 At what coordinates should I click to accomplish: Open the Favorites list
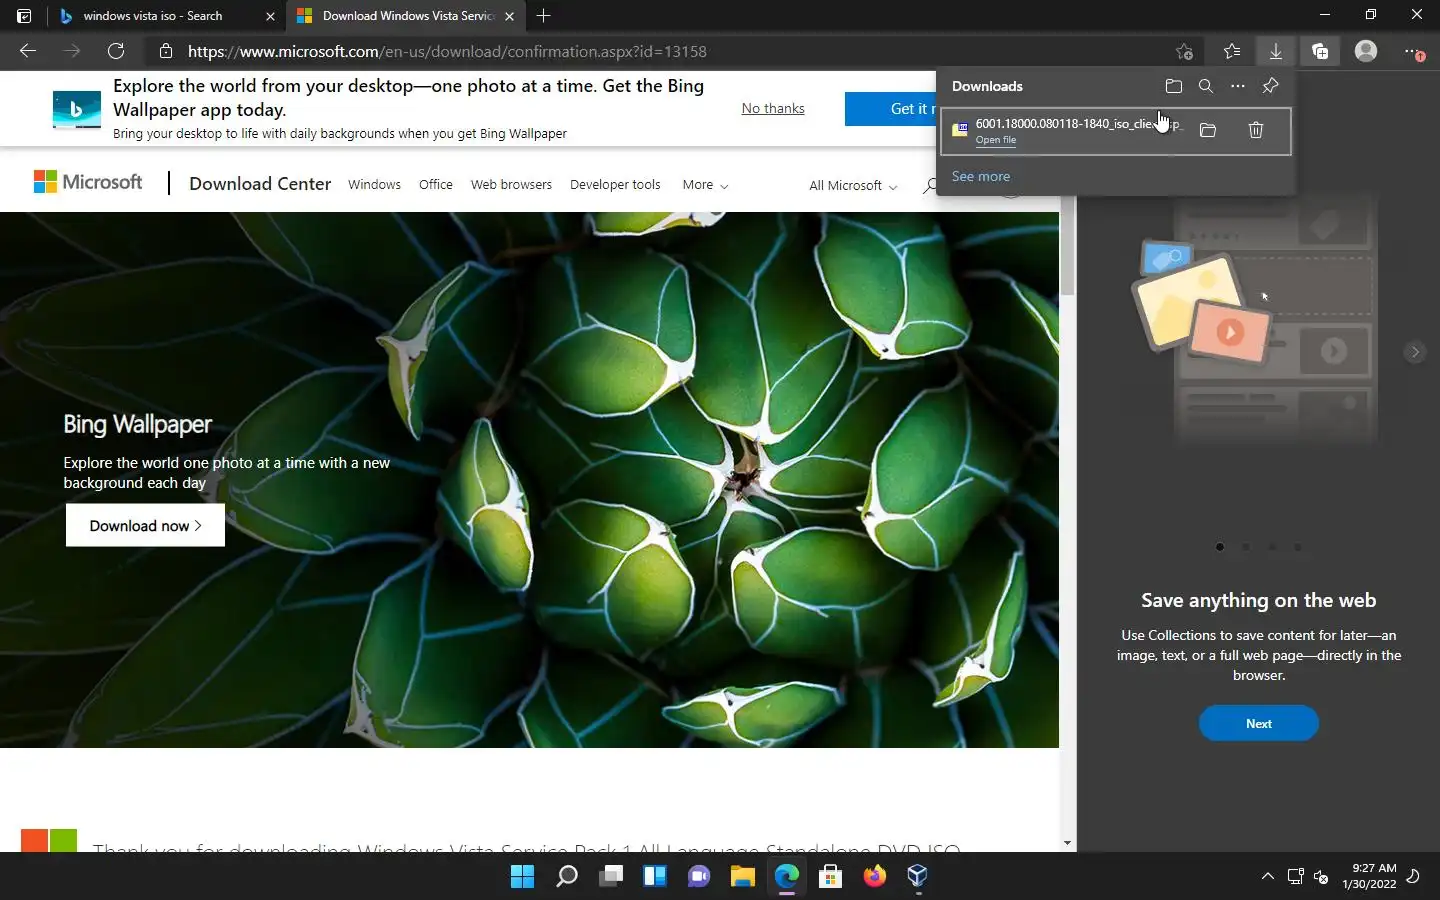click(x=1232, y=51)
